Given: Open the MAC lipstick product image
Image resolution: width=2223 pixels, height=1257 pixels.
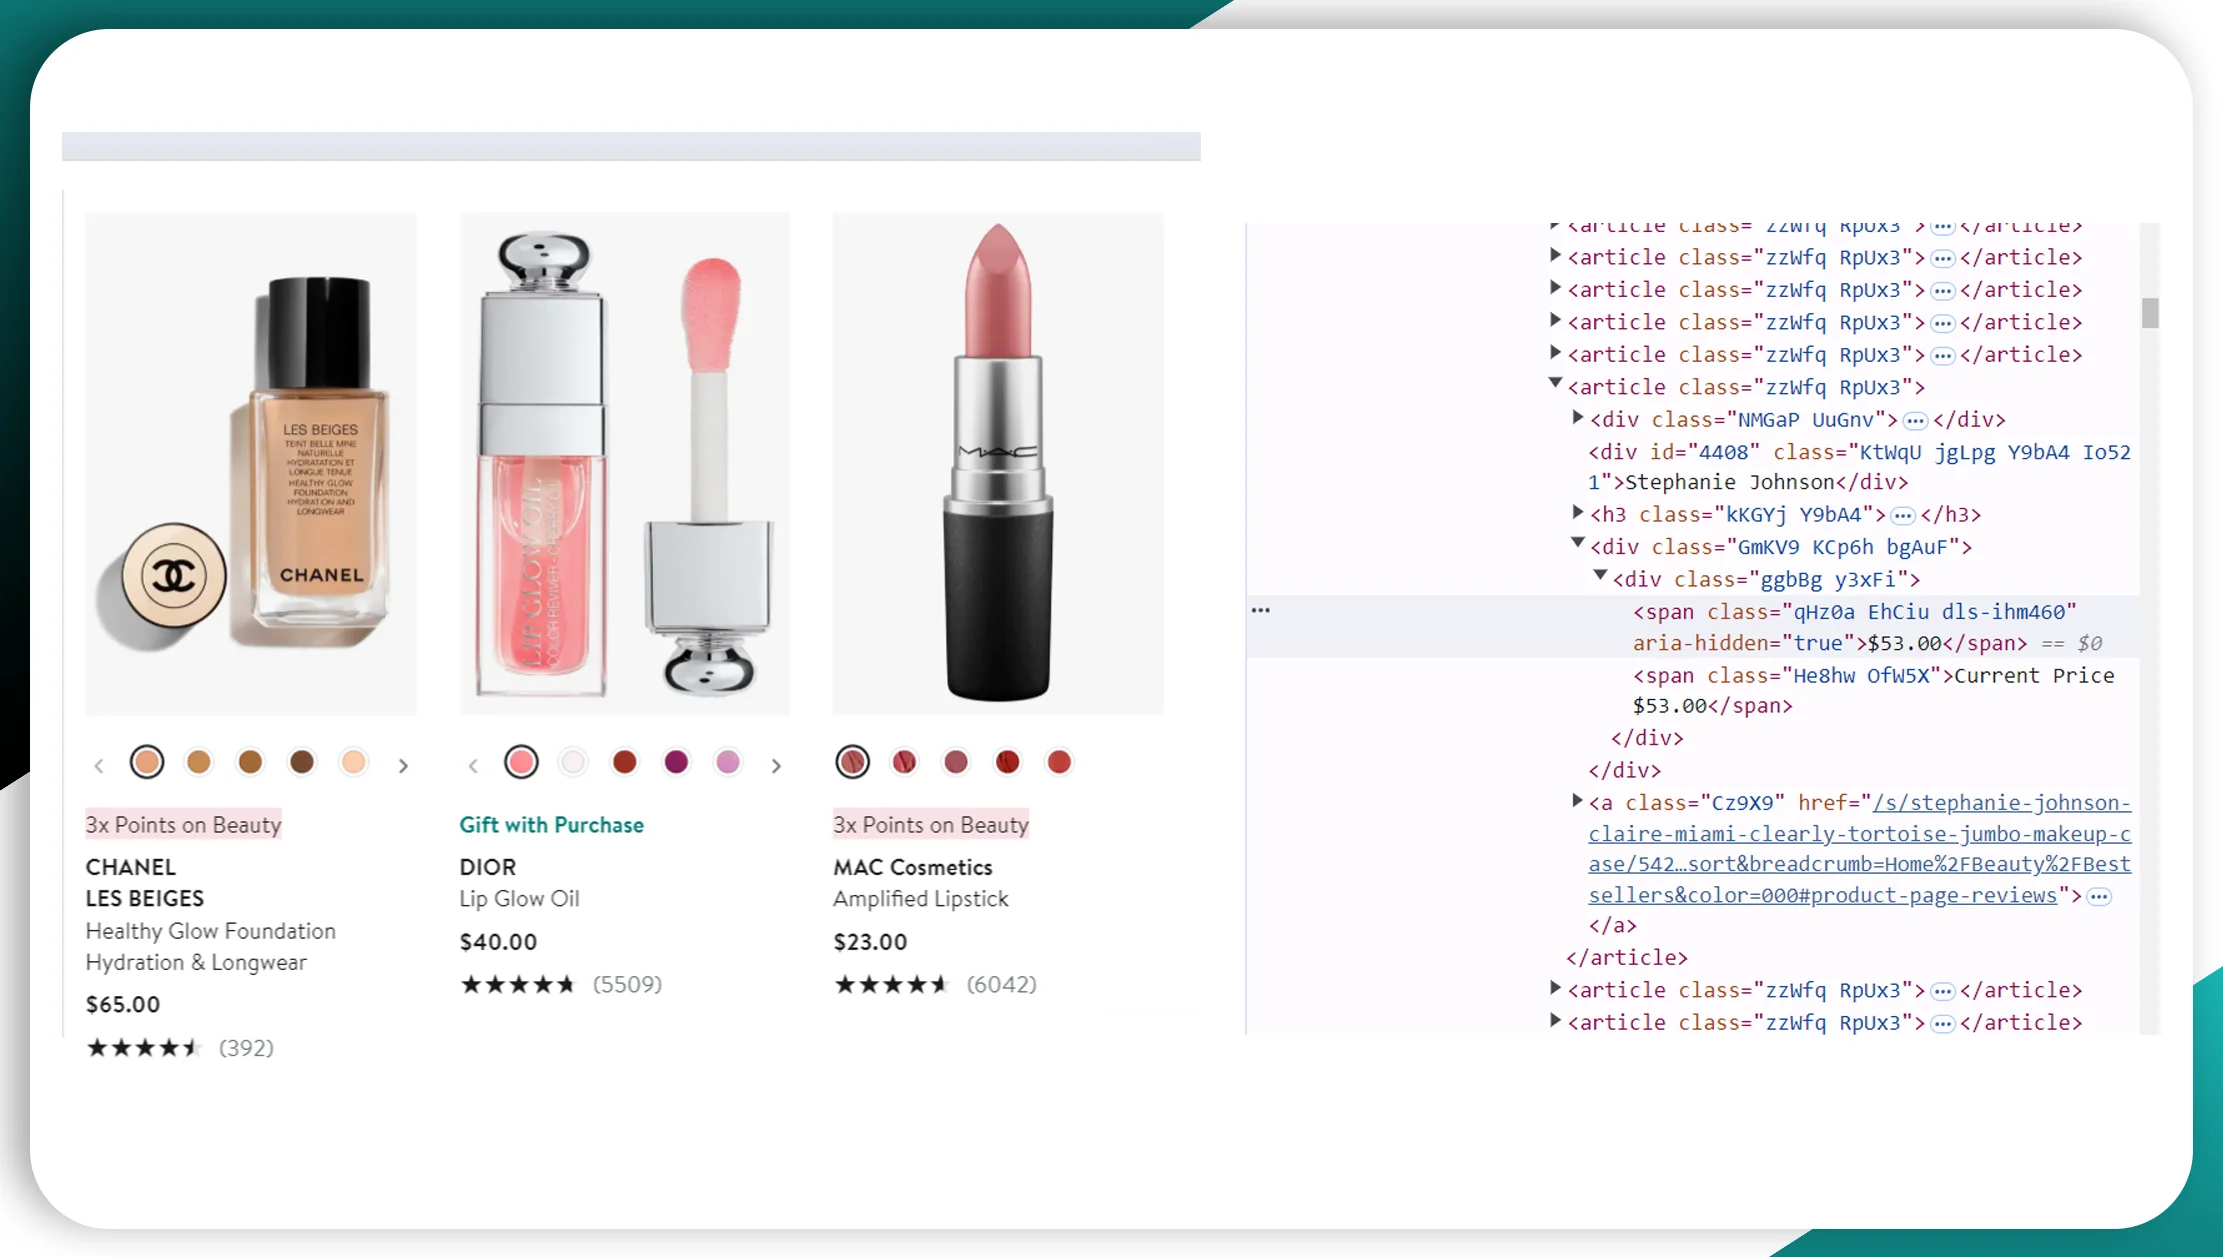Looking at the screenshot, I should 998,463.
